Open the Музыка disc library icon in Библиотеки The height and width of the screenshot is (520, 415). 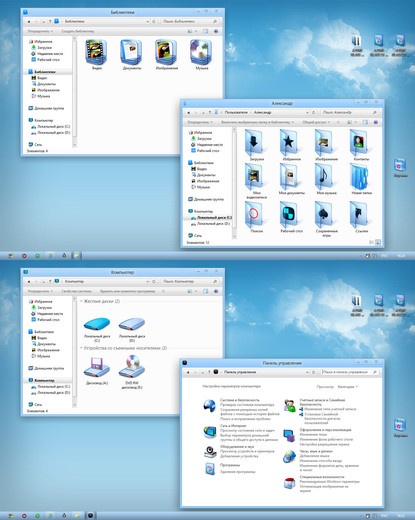pos(201,52)
